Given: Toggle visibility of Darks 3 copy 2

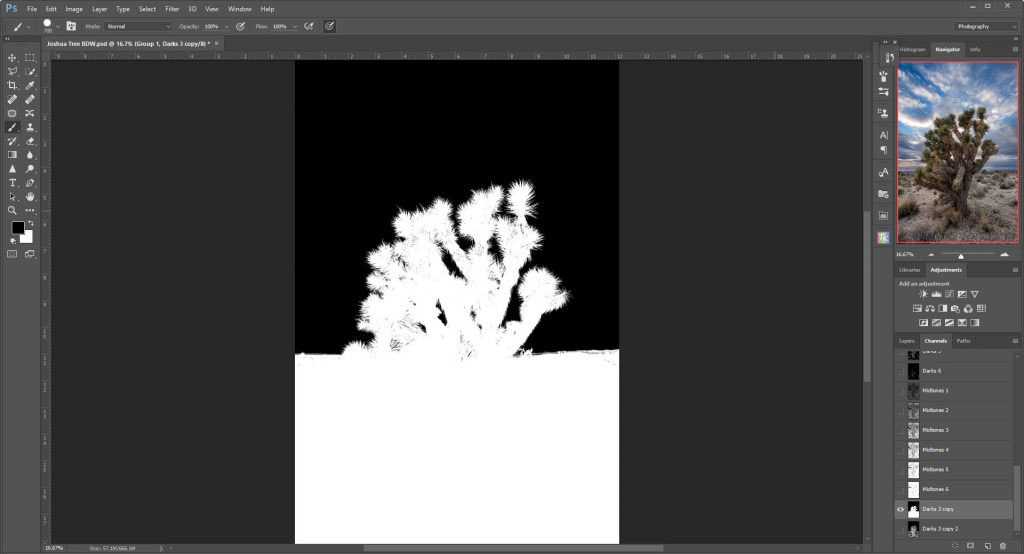Looking at the screenshot, I should 900,528.
